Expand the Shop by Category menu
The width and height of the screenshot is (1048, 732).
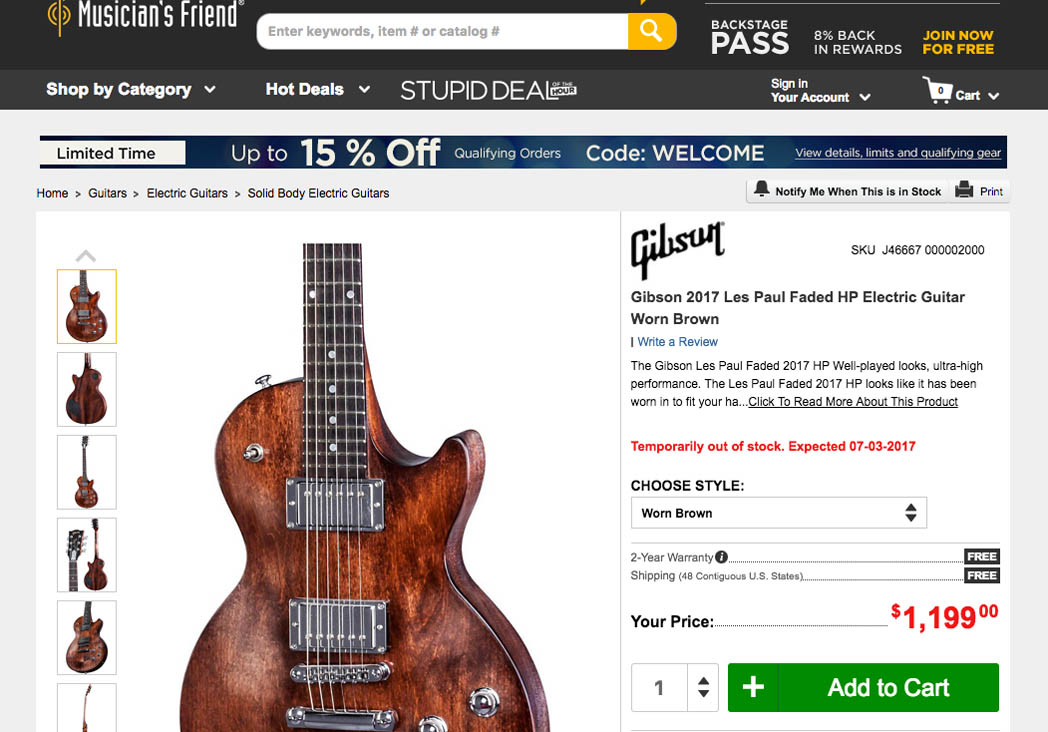tap(131, 90)
